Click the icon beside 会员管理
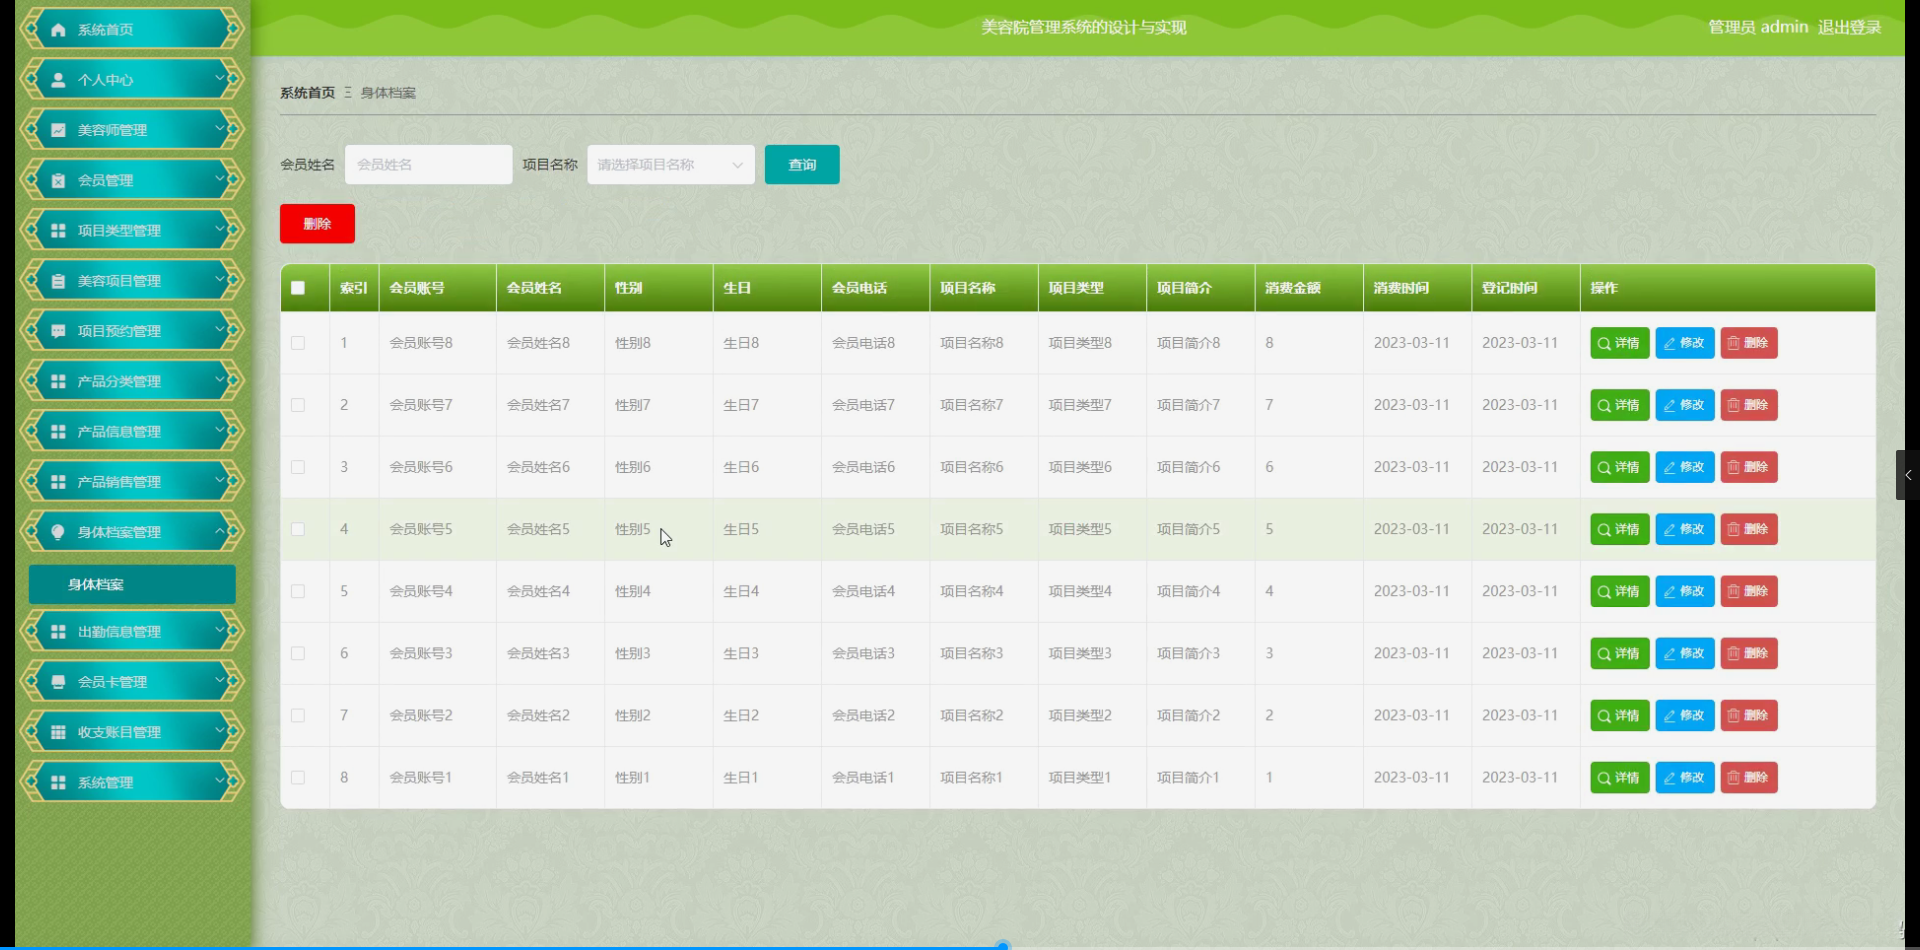The width and height of the screenshot is (1920, 950). pos(58,181)
